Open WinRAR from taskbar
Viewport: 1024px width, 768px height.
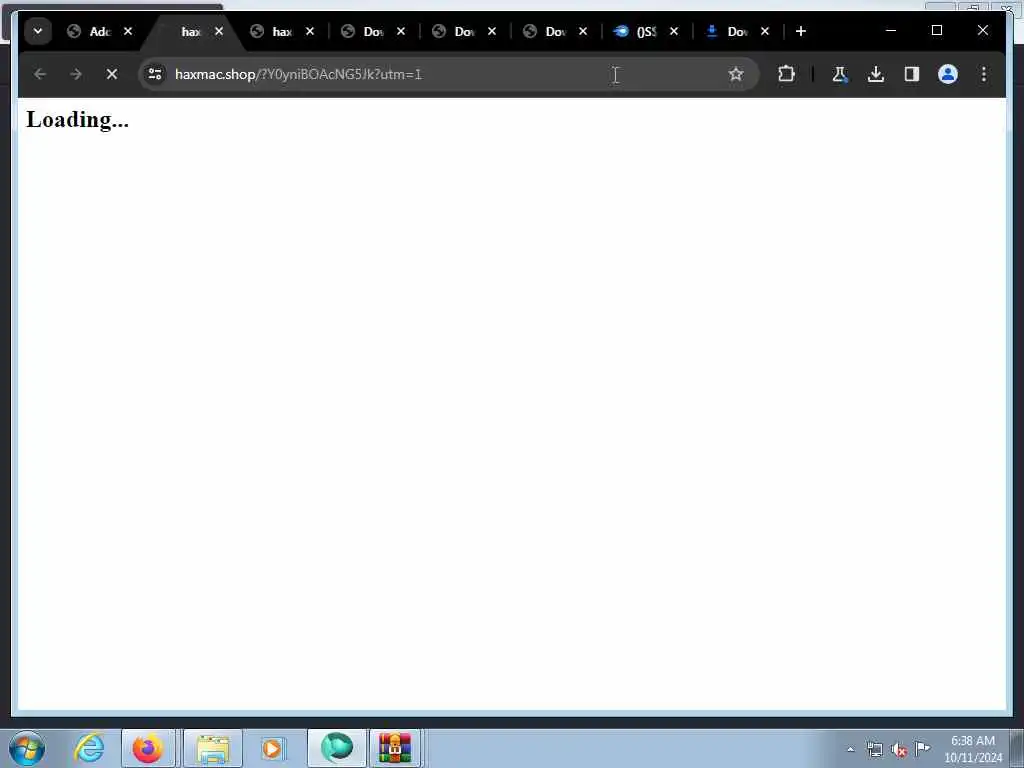pyautogui.click(x=395, y=748)
